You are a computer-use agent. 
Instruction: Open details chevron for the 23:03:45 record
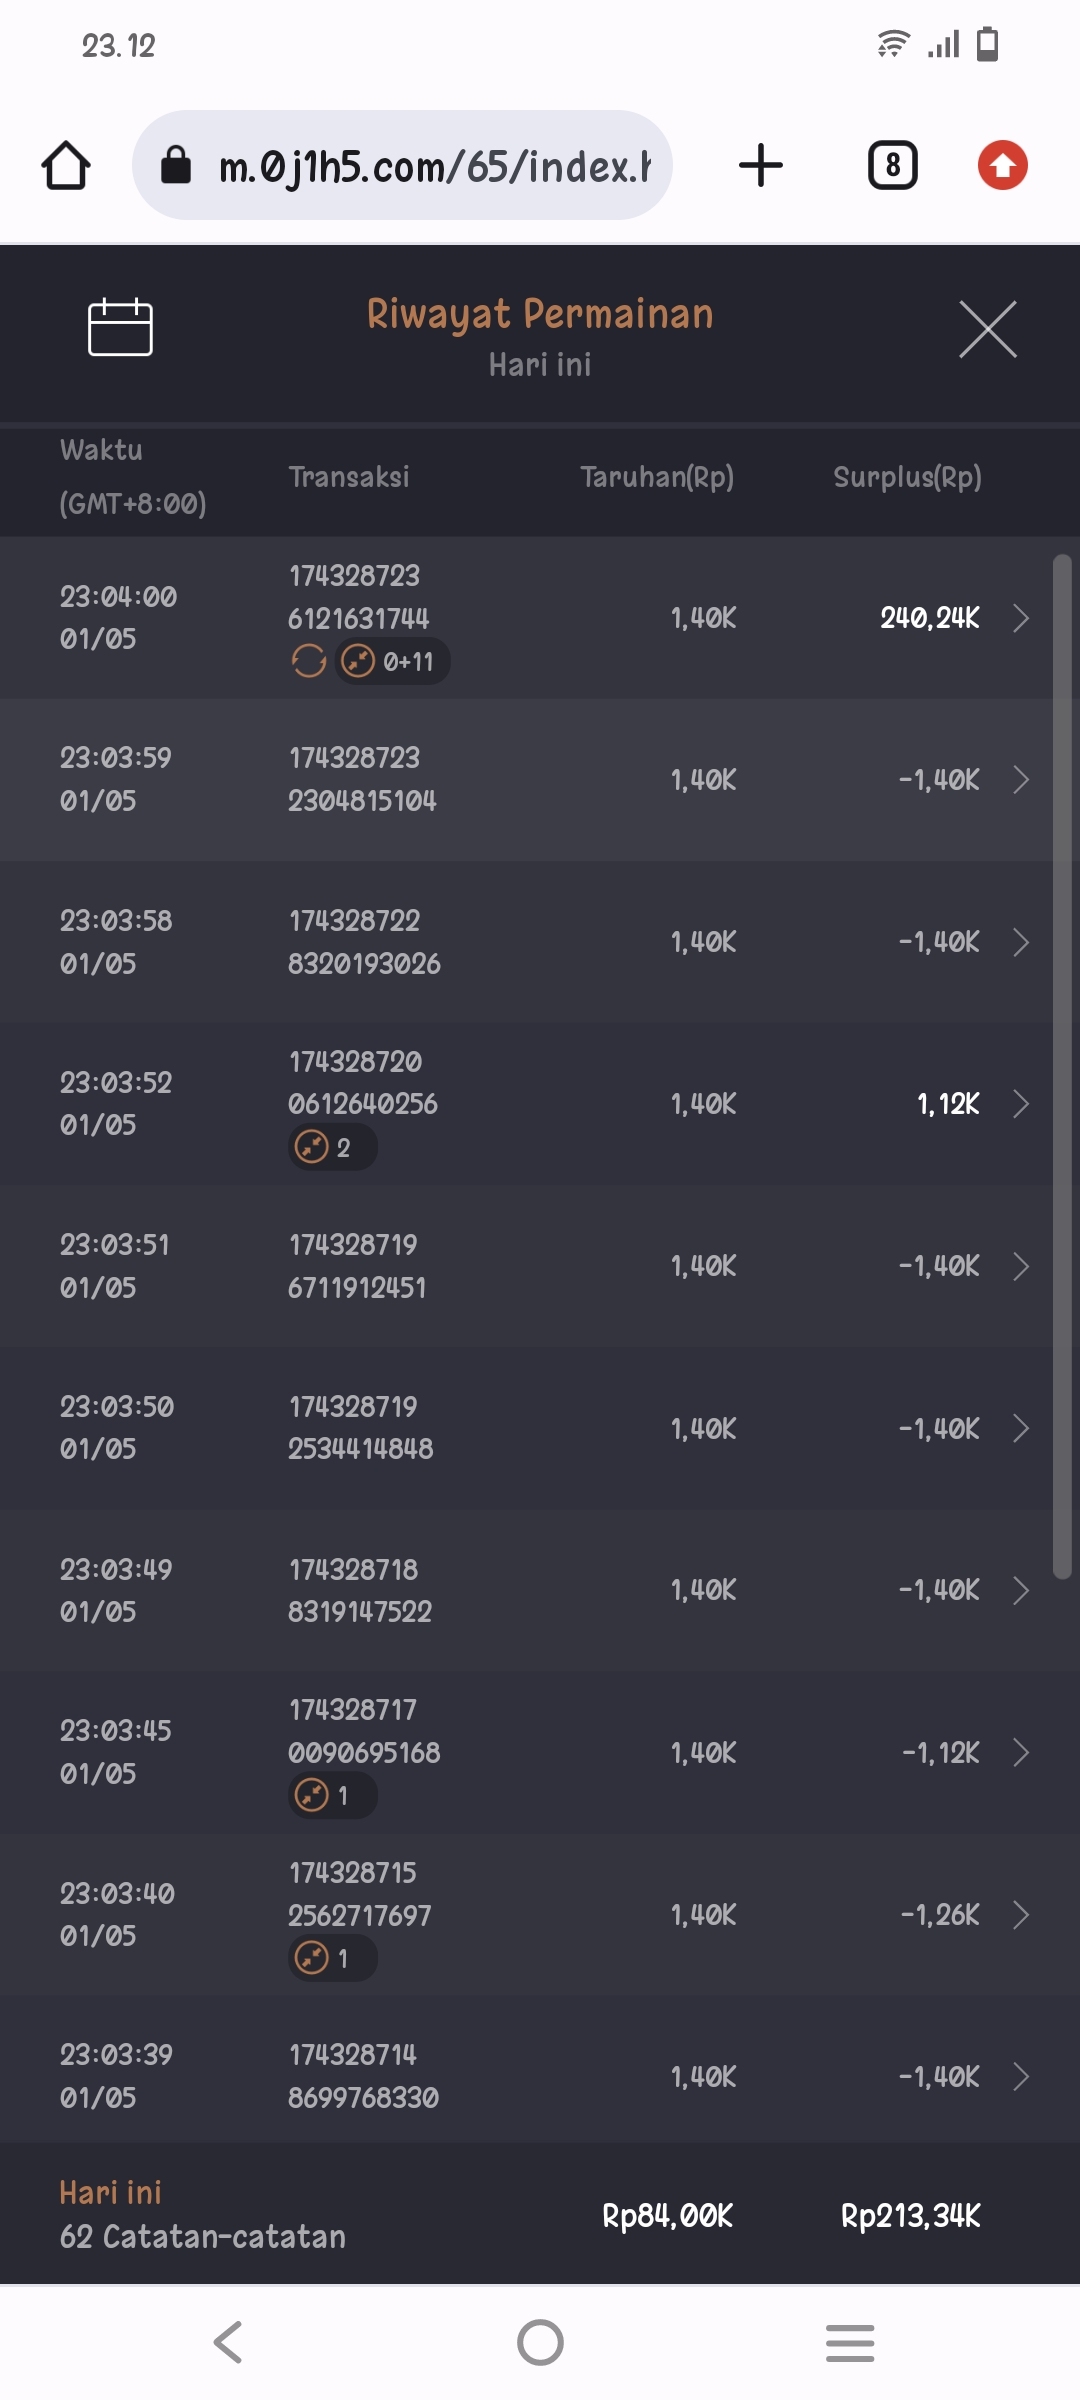(x=1020, y=1752)
